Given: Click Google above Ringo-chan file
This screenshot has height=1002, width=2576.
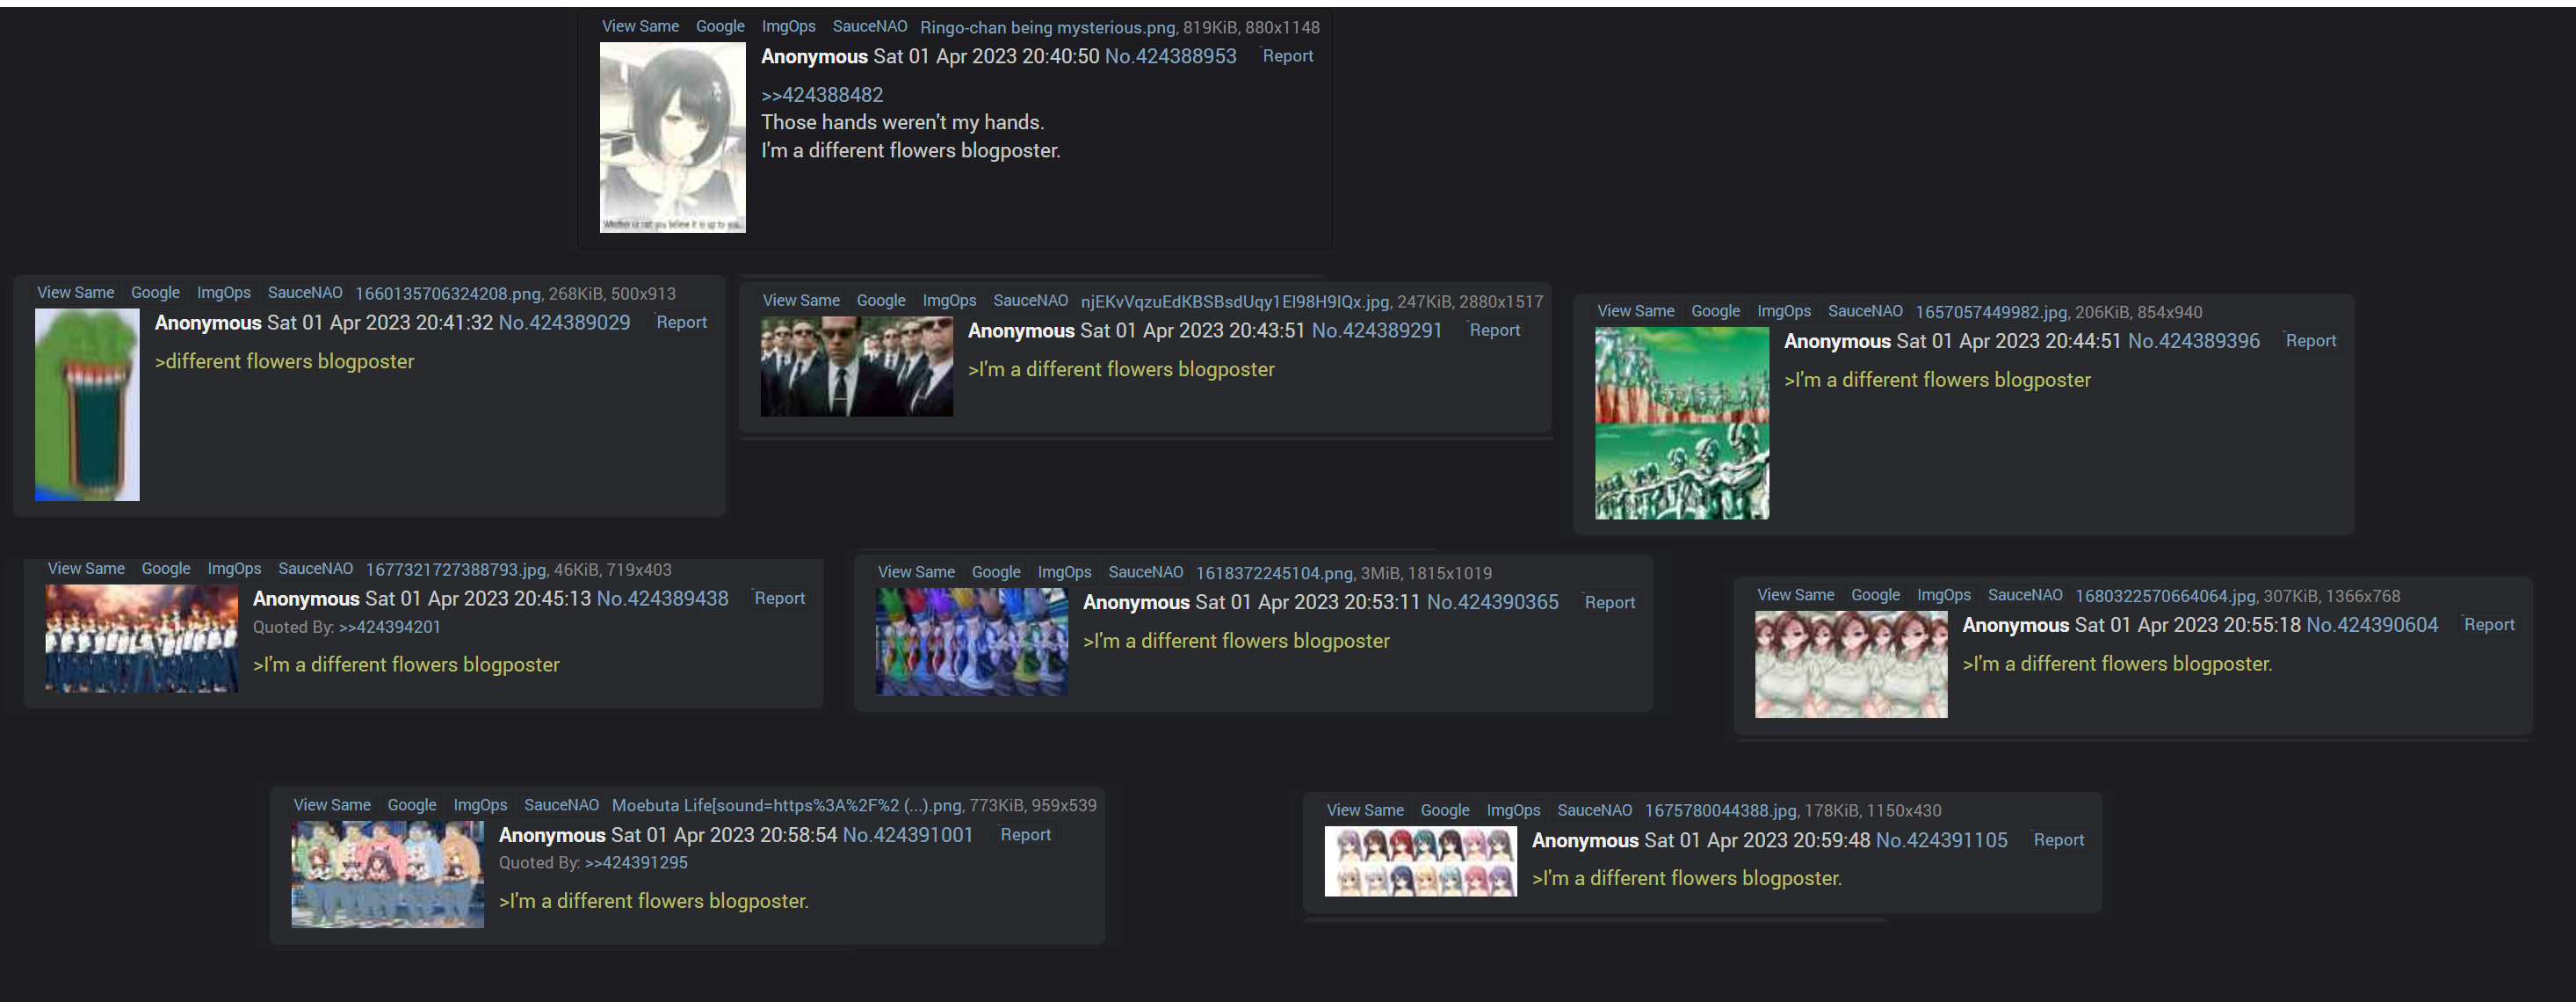Looking at the screenshot, I should (x=720, y=26).
